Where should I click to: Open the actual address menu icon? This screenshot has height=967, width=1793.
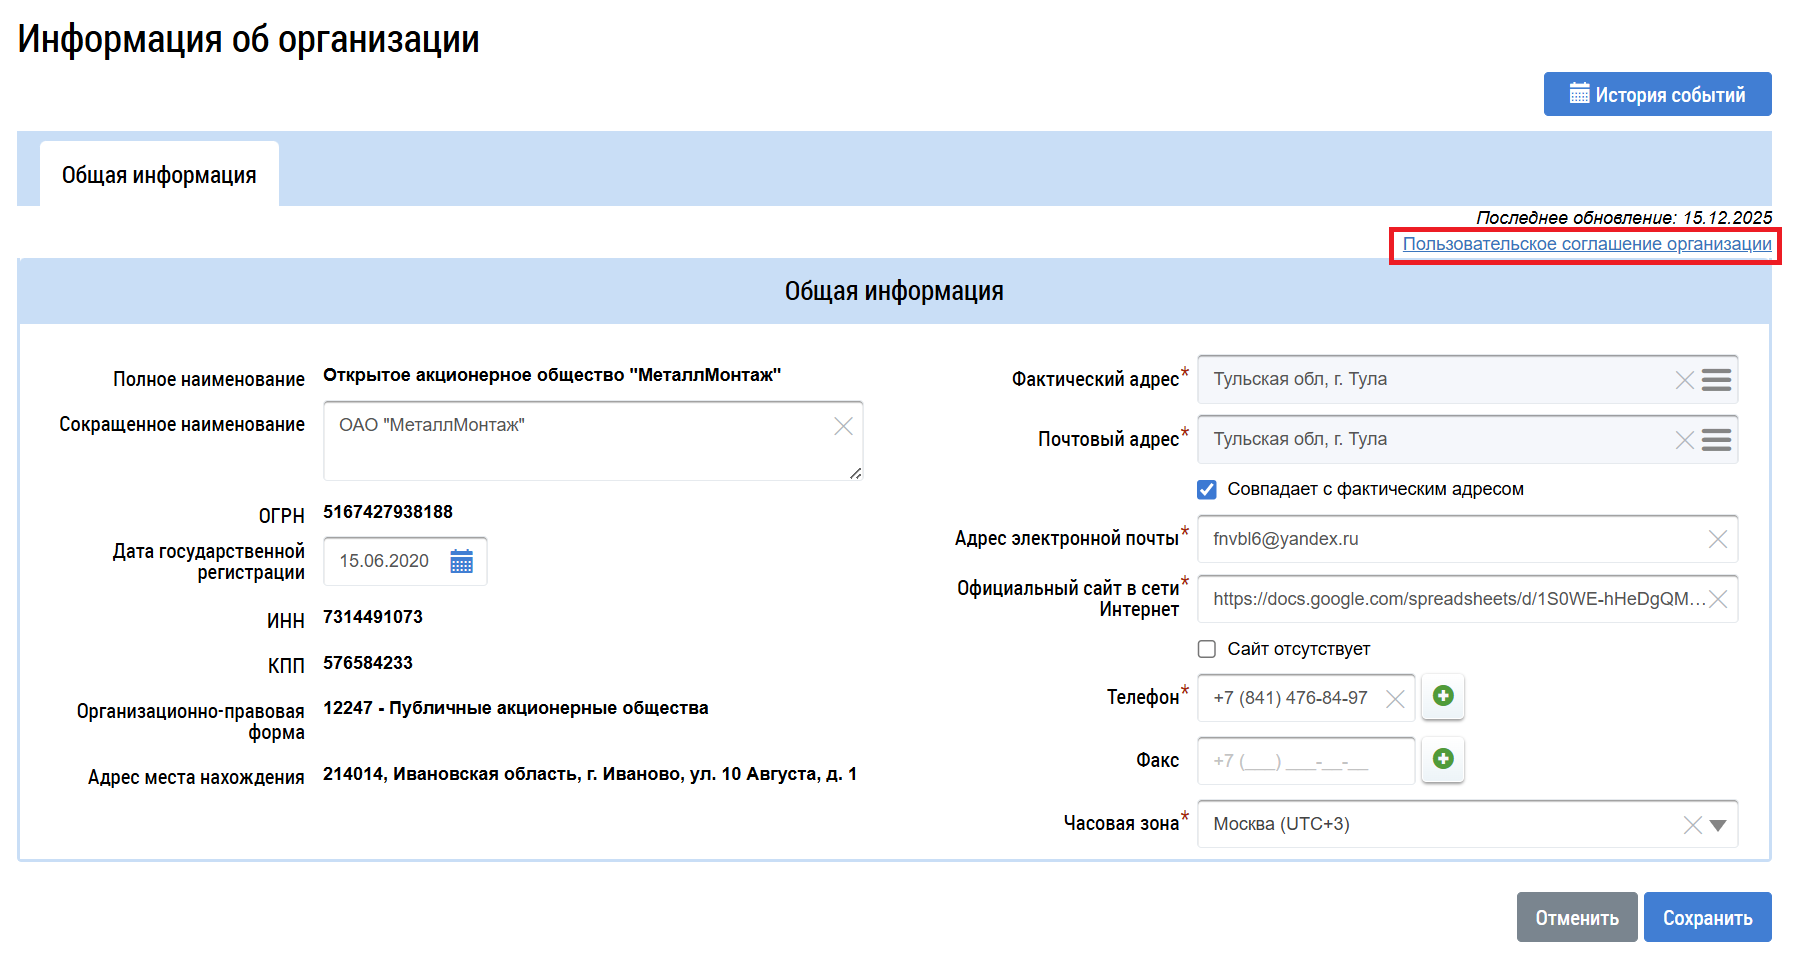coord(1716,380)
